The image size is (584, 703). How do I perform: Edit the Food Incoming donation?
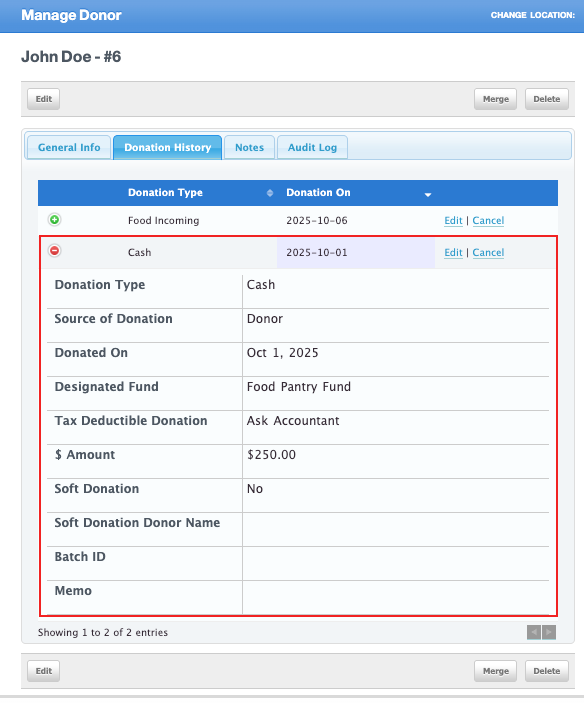pos(453,221)
